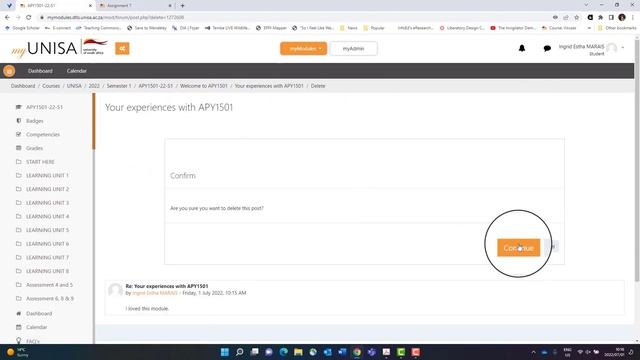Open LEARNING UNIT 5 in the sidebar
Screen dimensions: 640x360
[x=47, y=230]
